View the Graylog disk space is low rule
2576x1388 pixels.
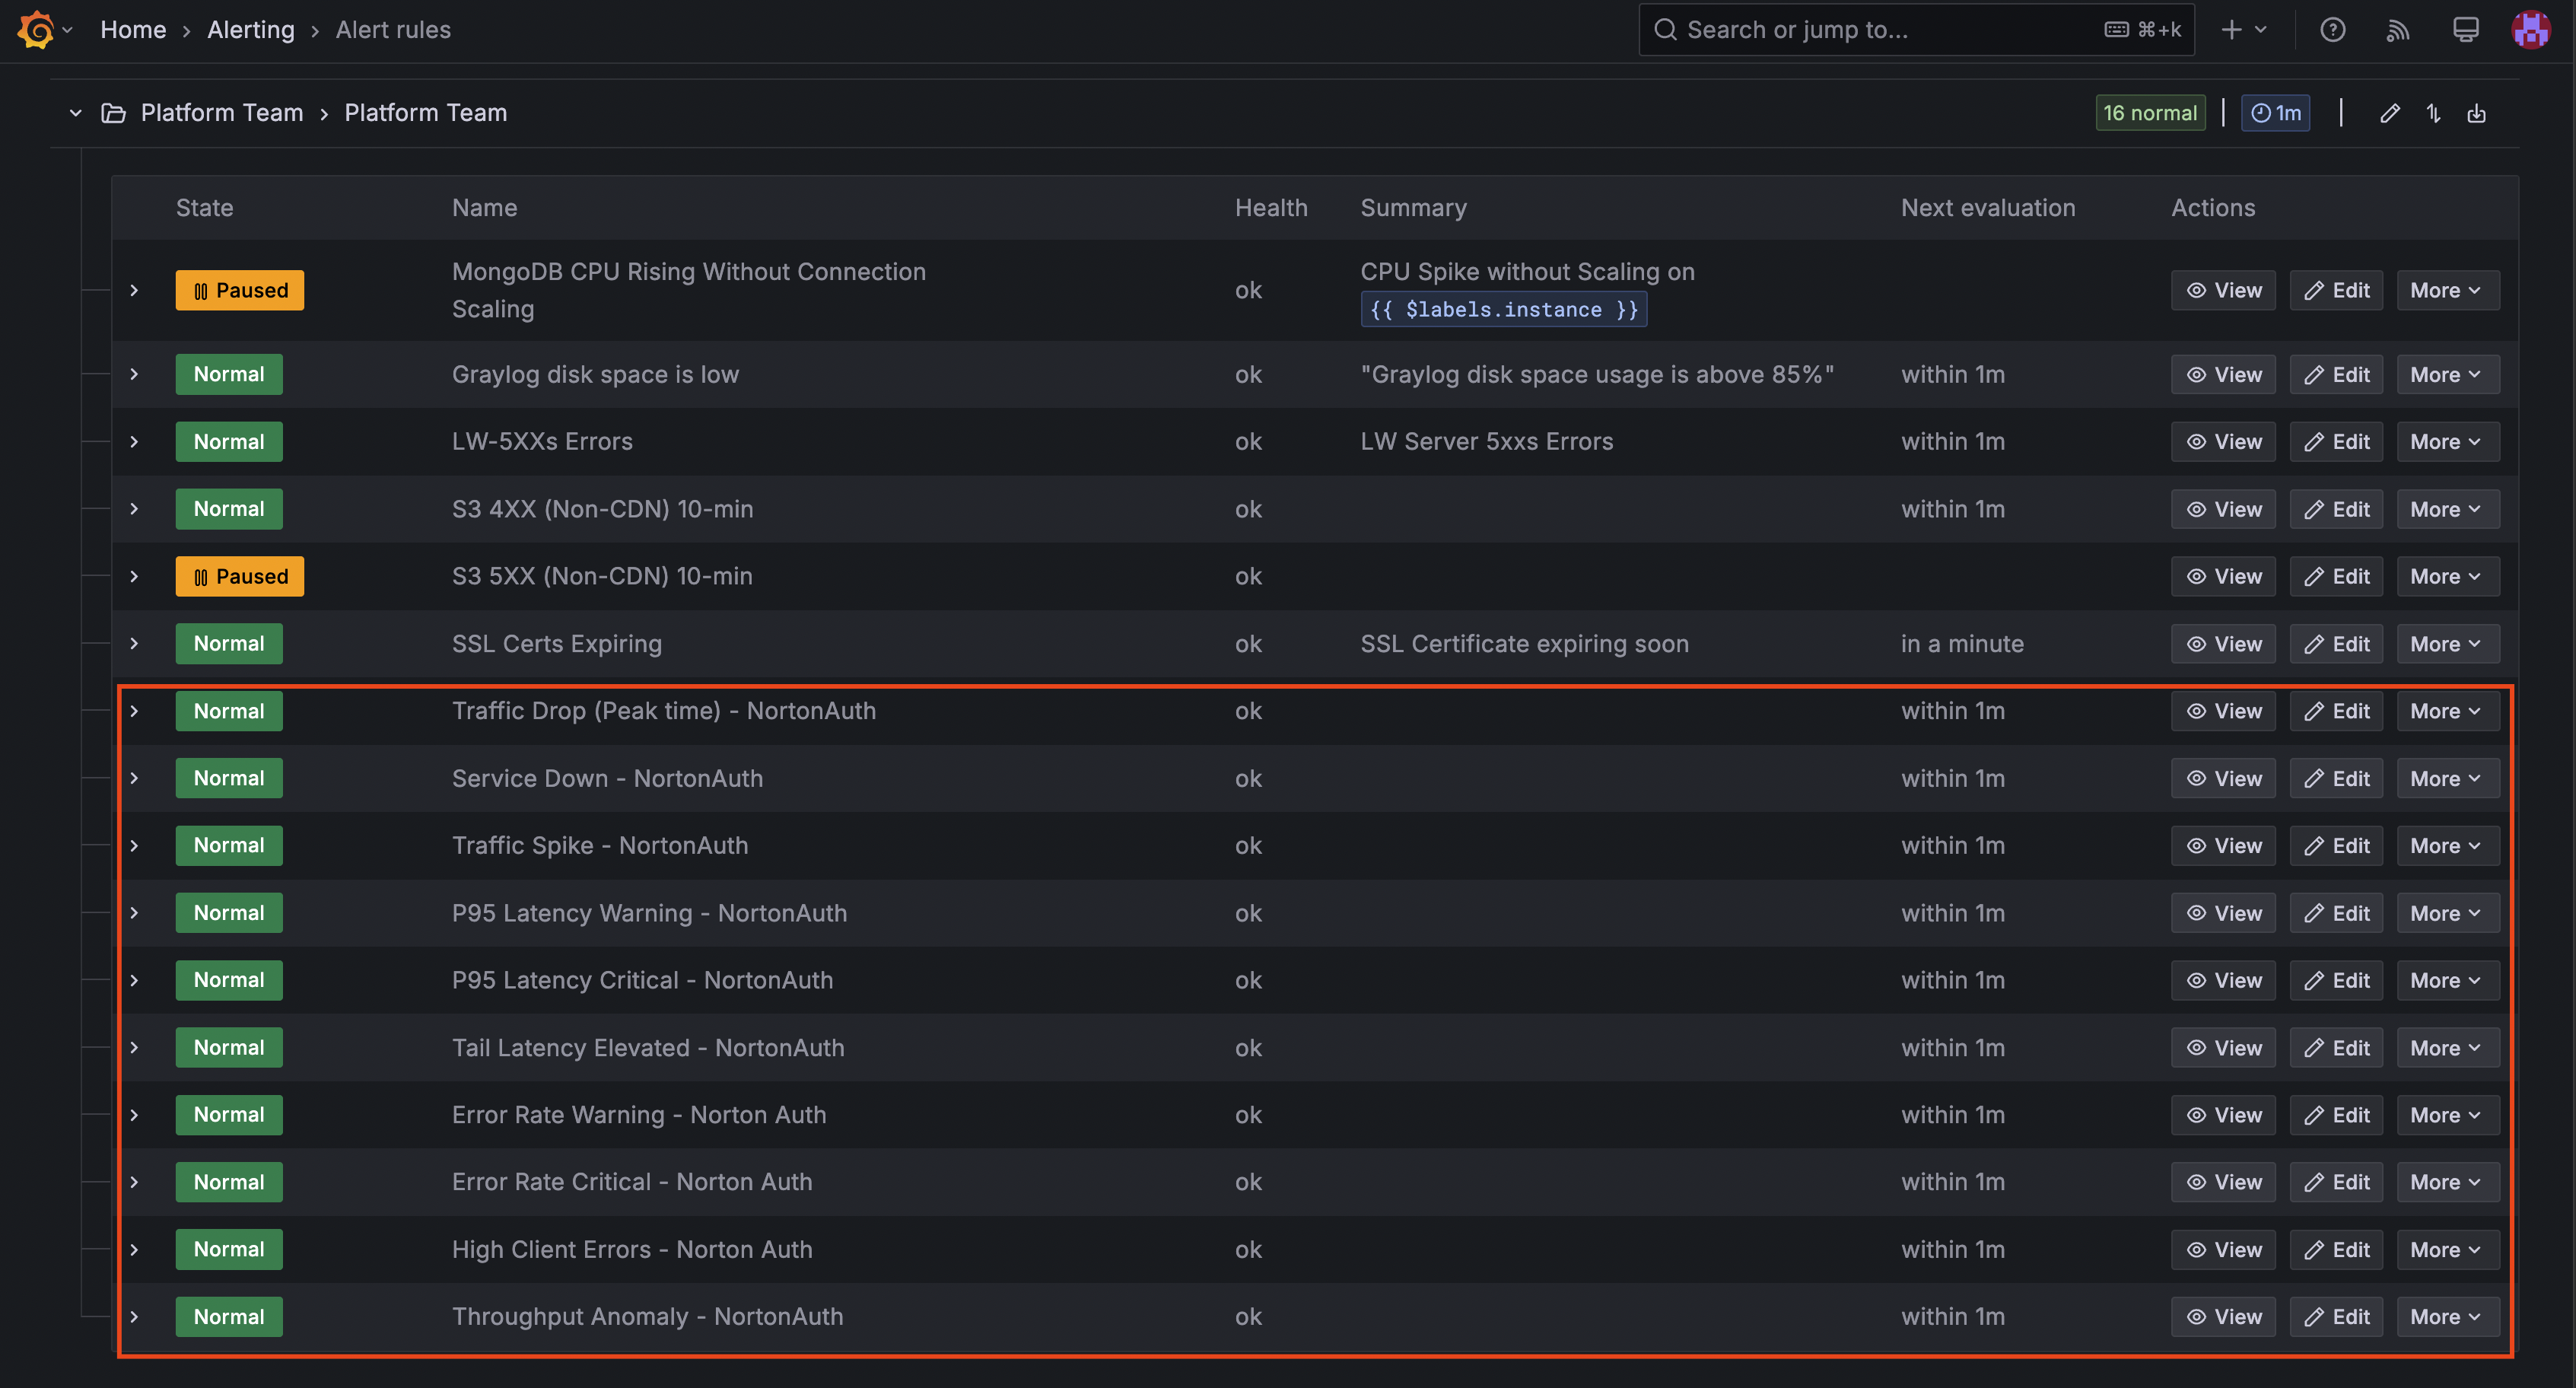click(2223, 374)
